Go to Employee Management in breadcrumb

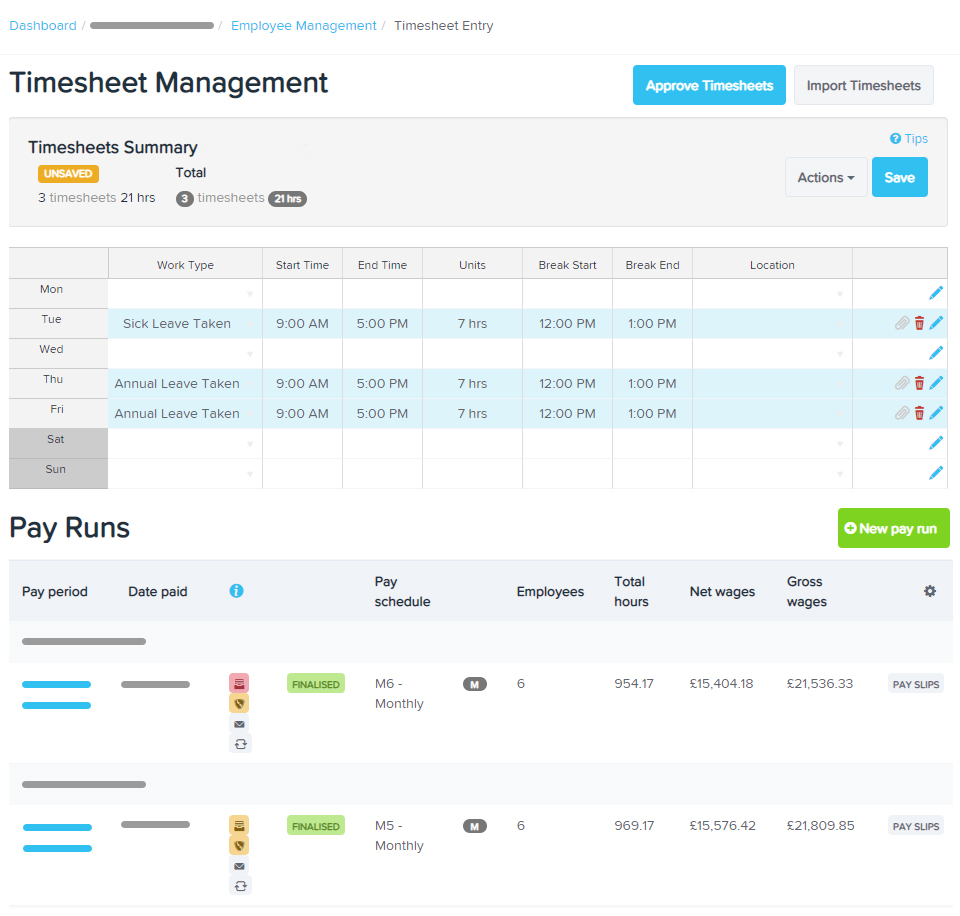[x=303, y=26]
